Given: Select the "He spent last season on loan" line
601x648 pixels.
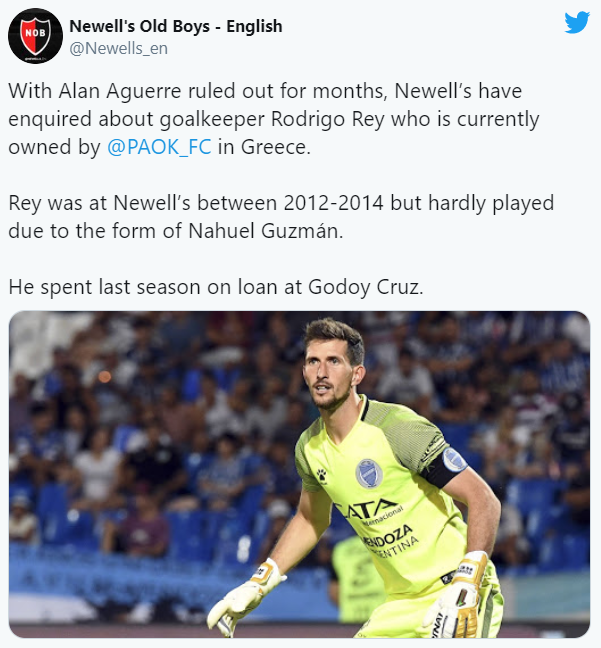Looking at the screenshot, I should (216, 287).
